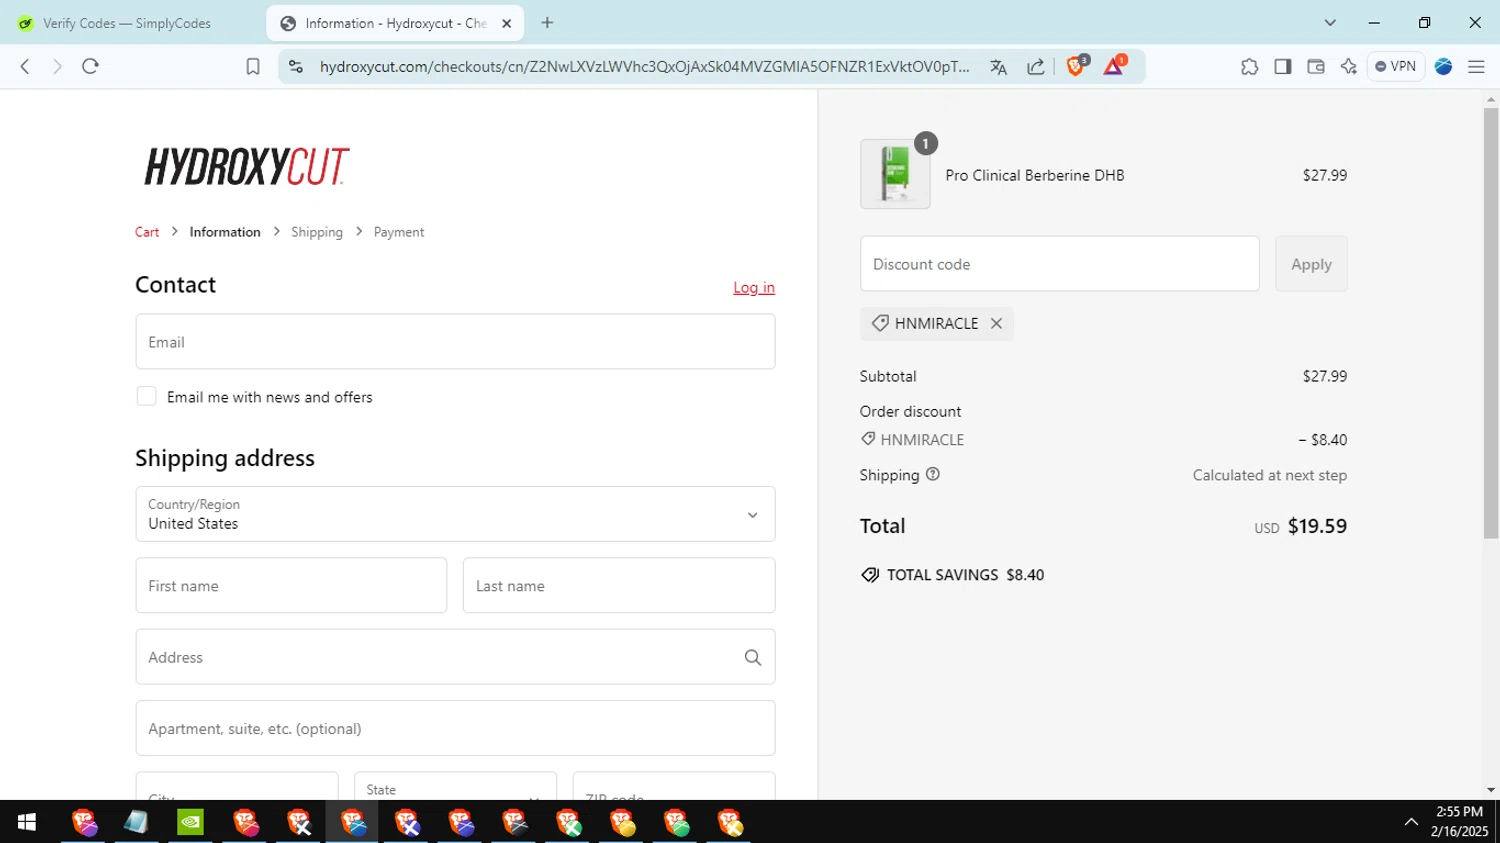
Task: Click the $19.59 total amount
Action: coord(1317,526)
